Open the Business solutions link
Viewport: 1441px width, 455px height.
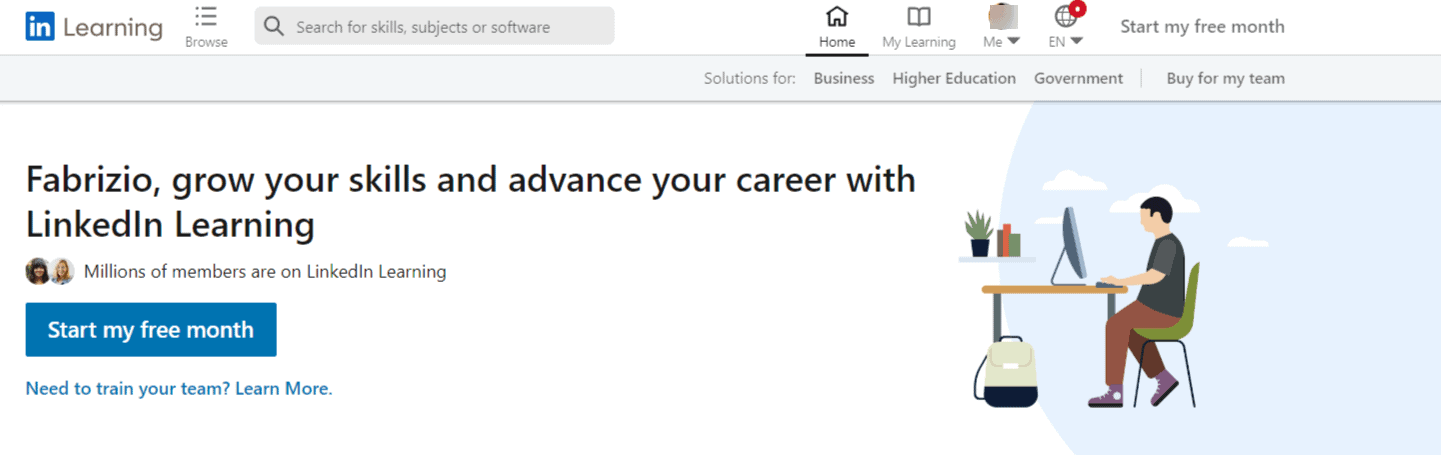(x=843, y=78)
